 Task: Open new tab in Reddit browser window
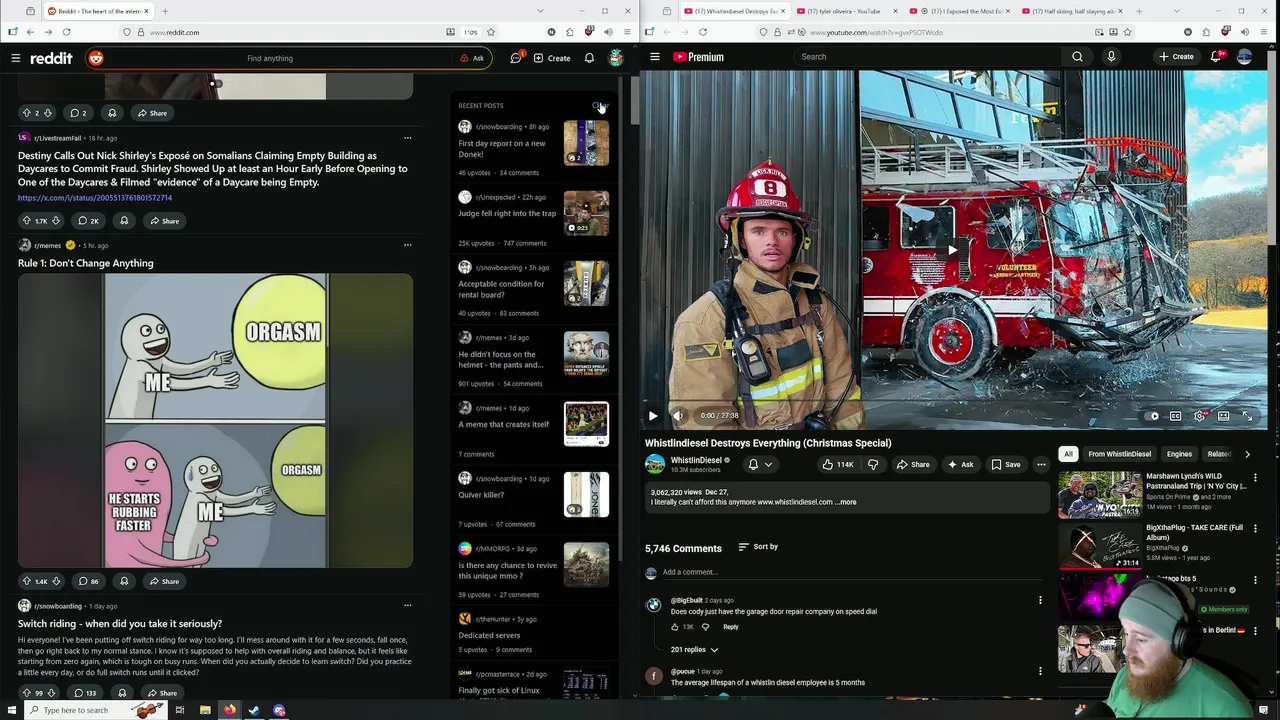coord(165,11)
